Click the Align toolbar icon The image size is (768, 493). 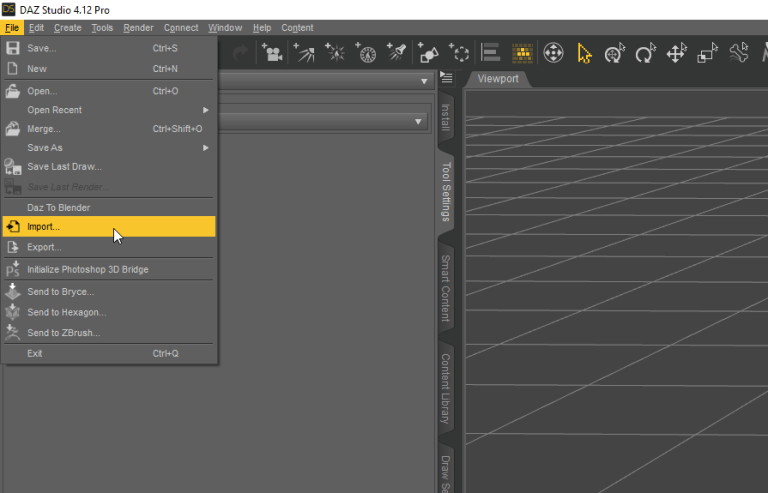coord(490,52)
